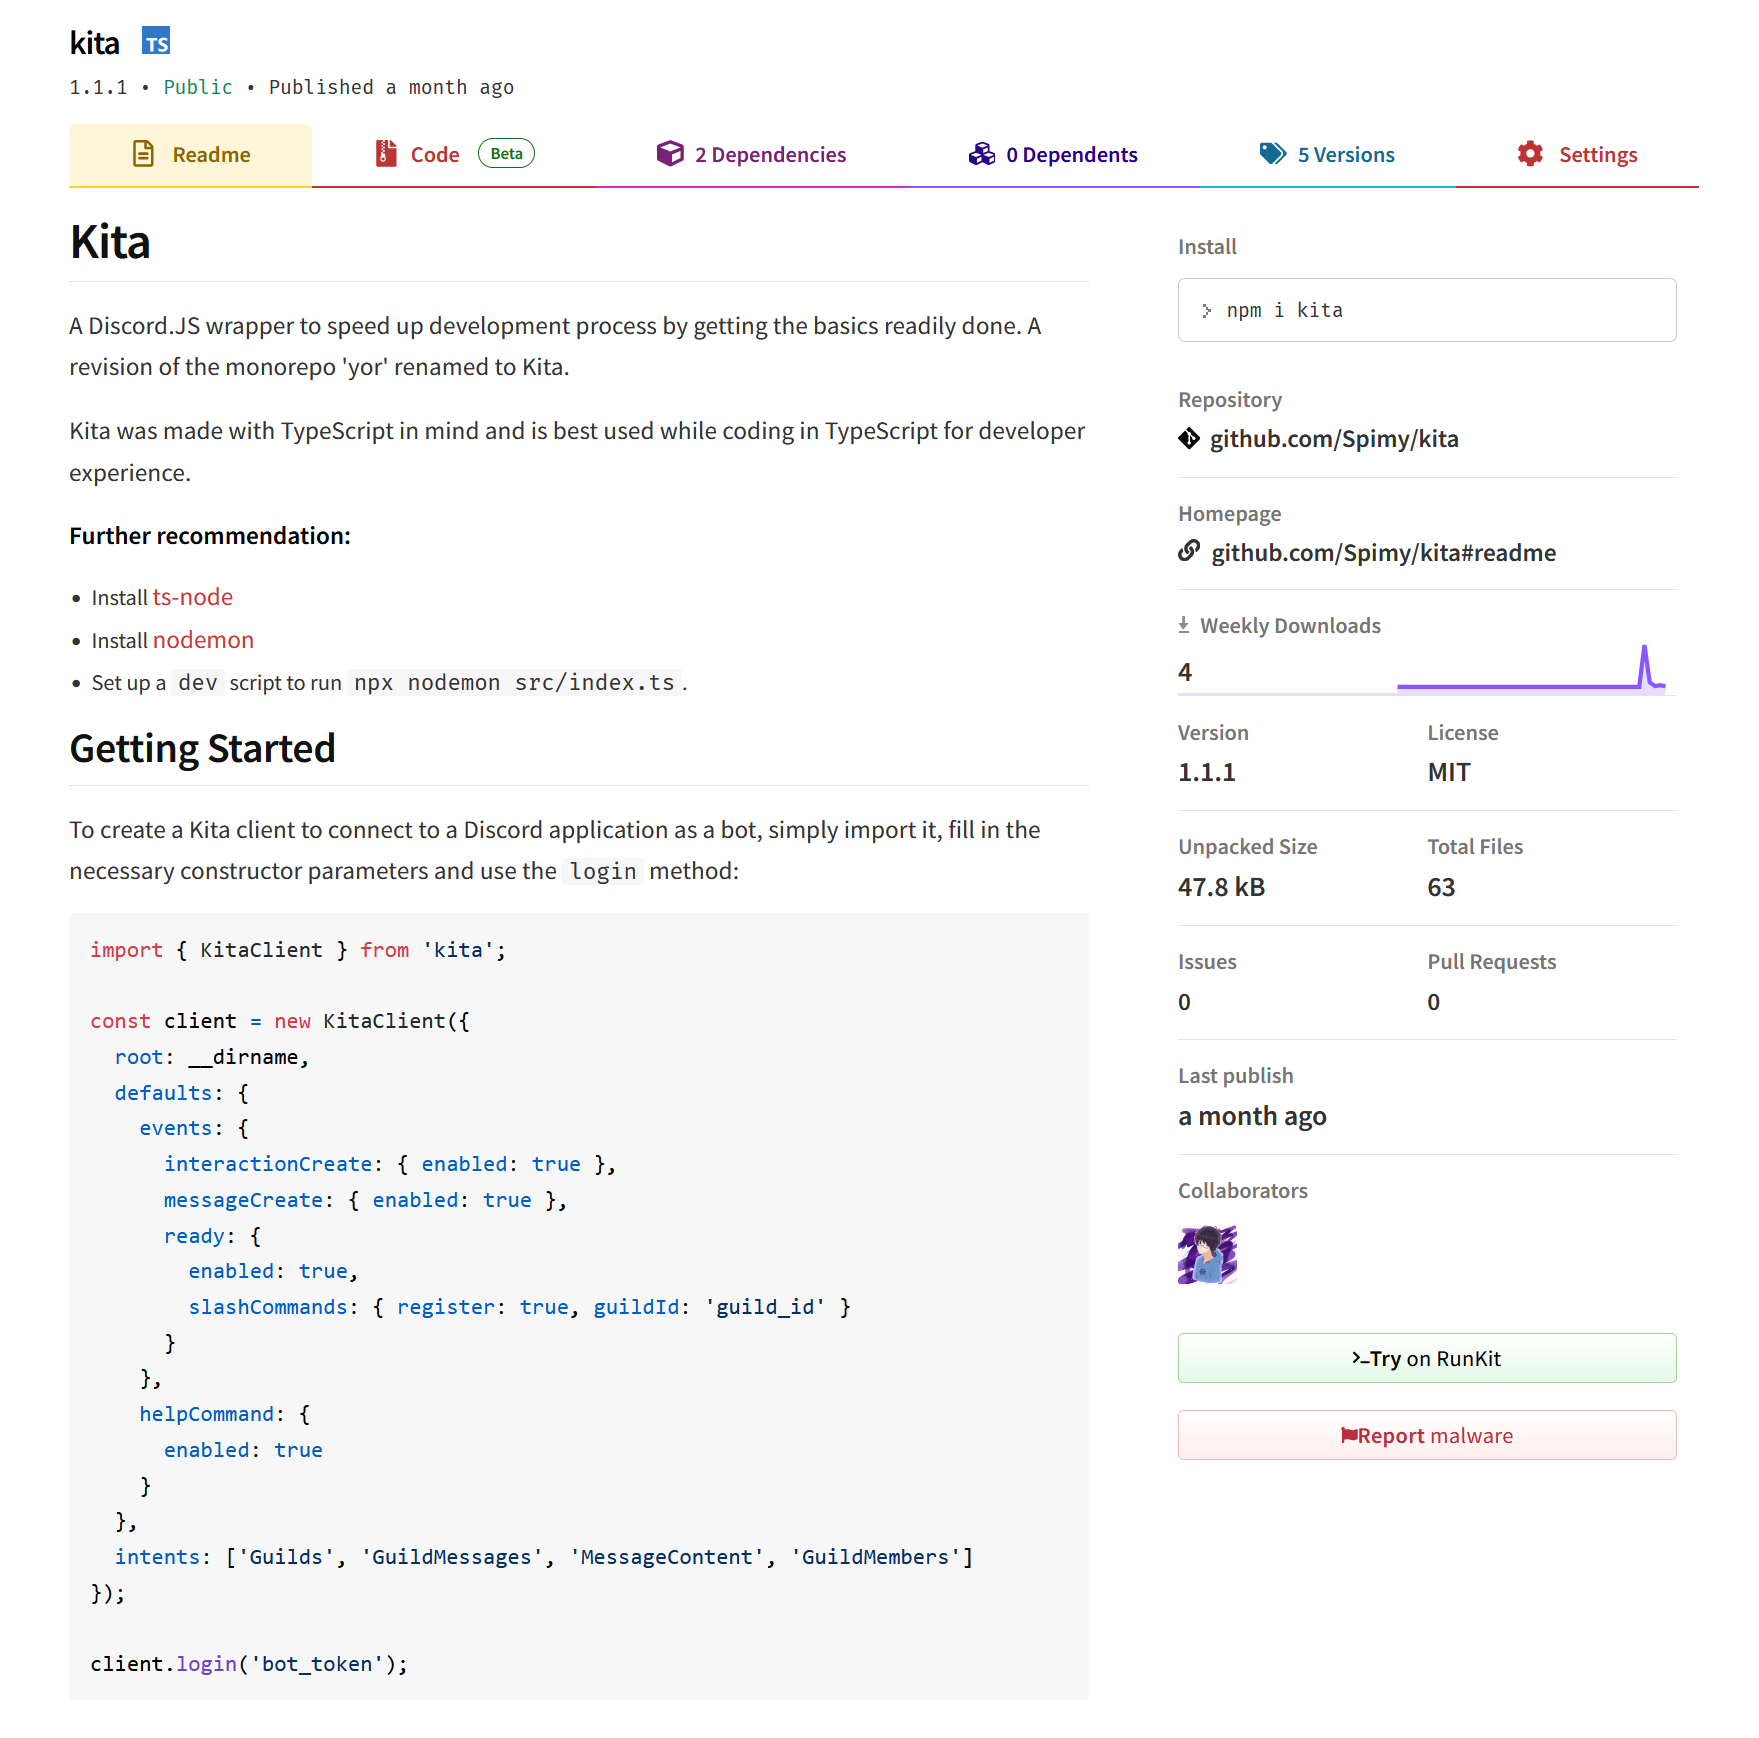Open the Settings tab

[x=1577, y=155]
